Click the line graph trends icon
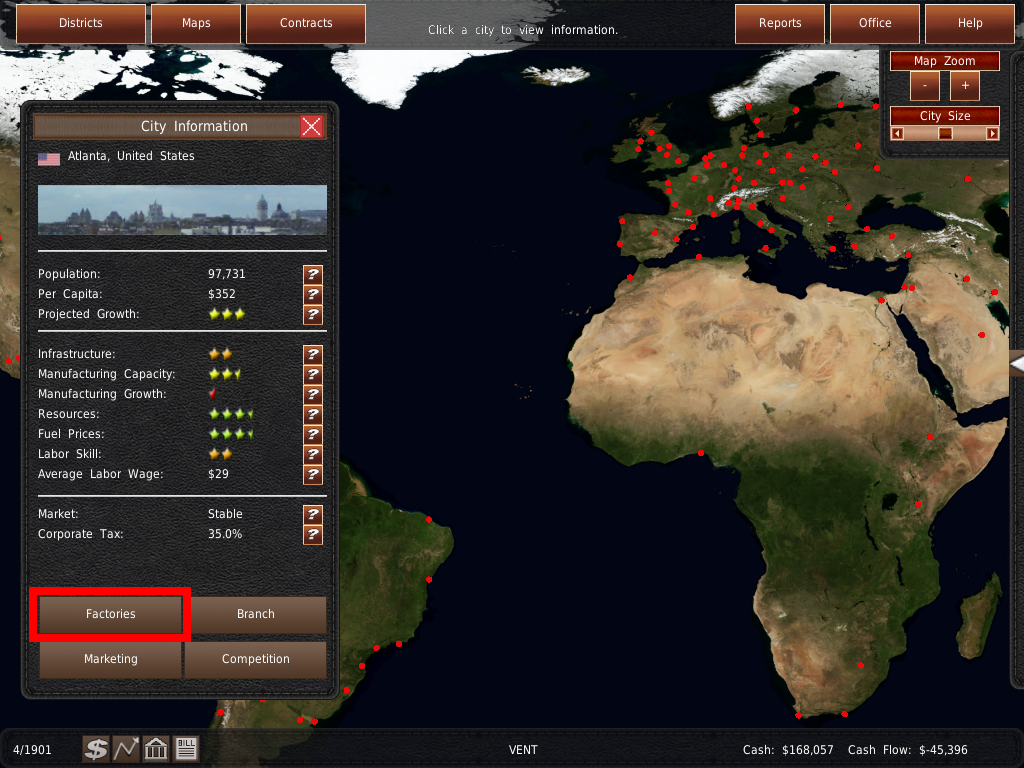1024x768 pixels. tap(126, 749)
